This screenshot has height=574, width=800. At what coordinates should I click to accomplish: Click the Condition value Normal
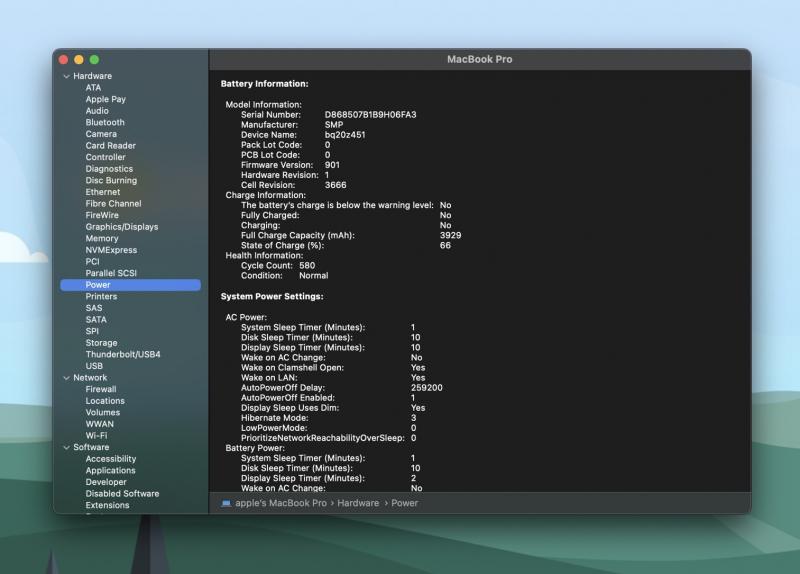coord(314,276)
